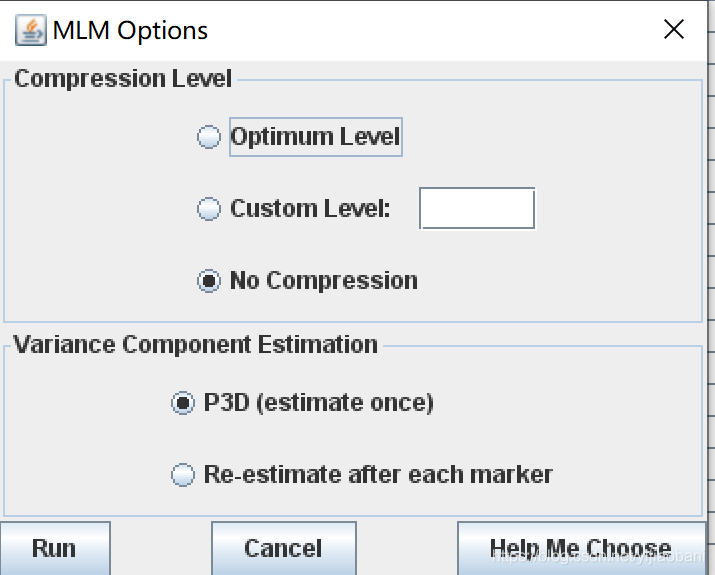The image size is (715, 575).
Task: Select the P3D radio circle
Action: [x=183, y=403]
